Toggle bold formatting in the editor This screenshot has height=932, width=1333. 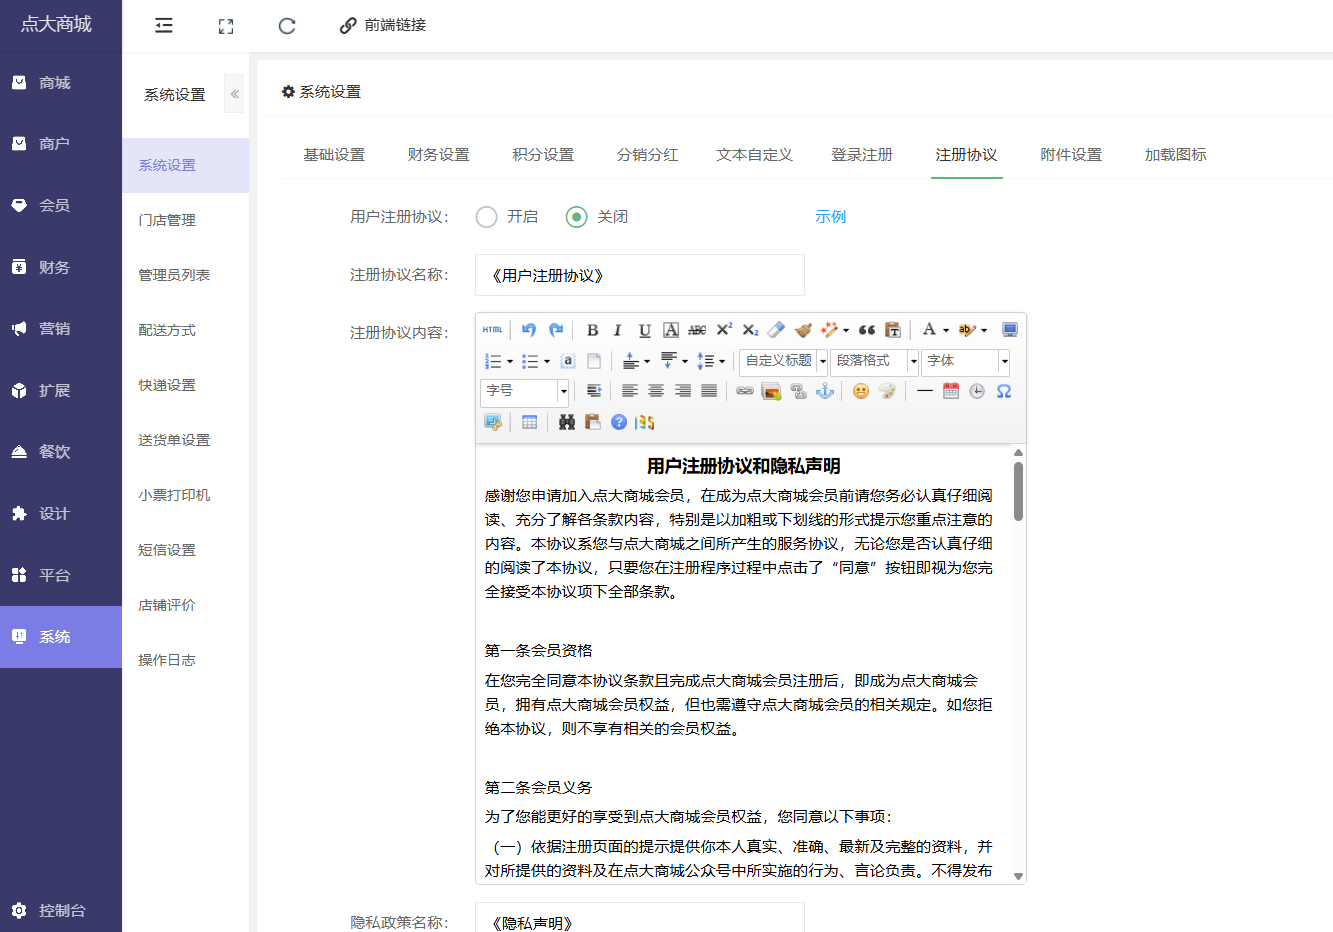592,330
